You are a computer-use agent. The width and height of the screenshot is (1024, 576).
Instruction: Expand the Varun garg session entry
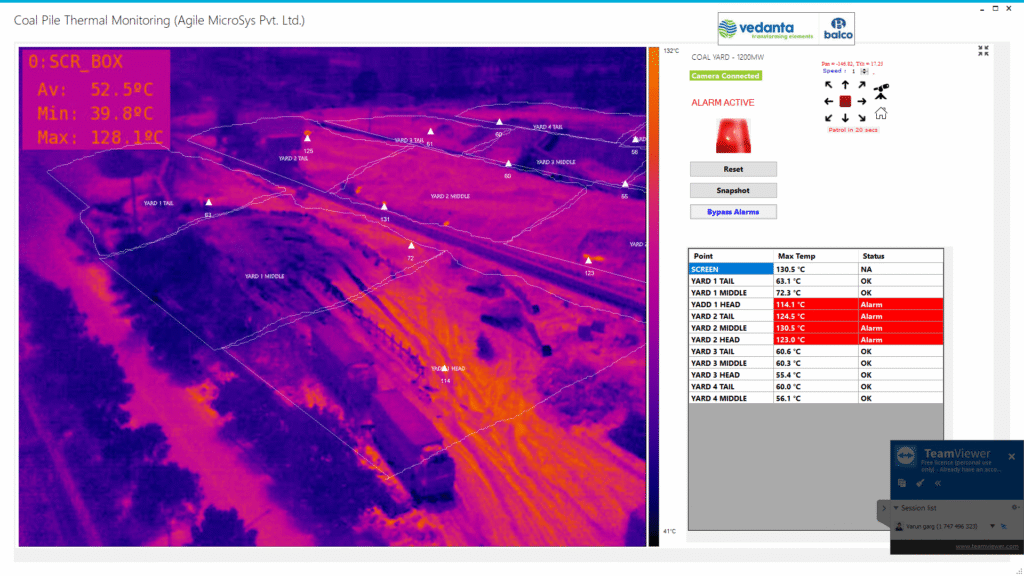coord(992,526)
